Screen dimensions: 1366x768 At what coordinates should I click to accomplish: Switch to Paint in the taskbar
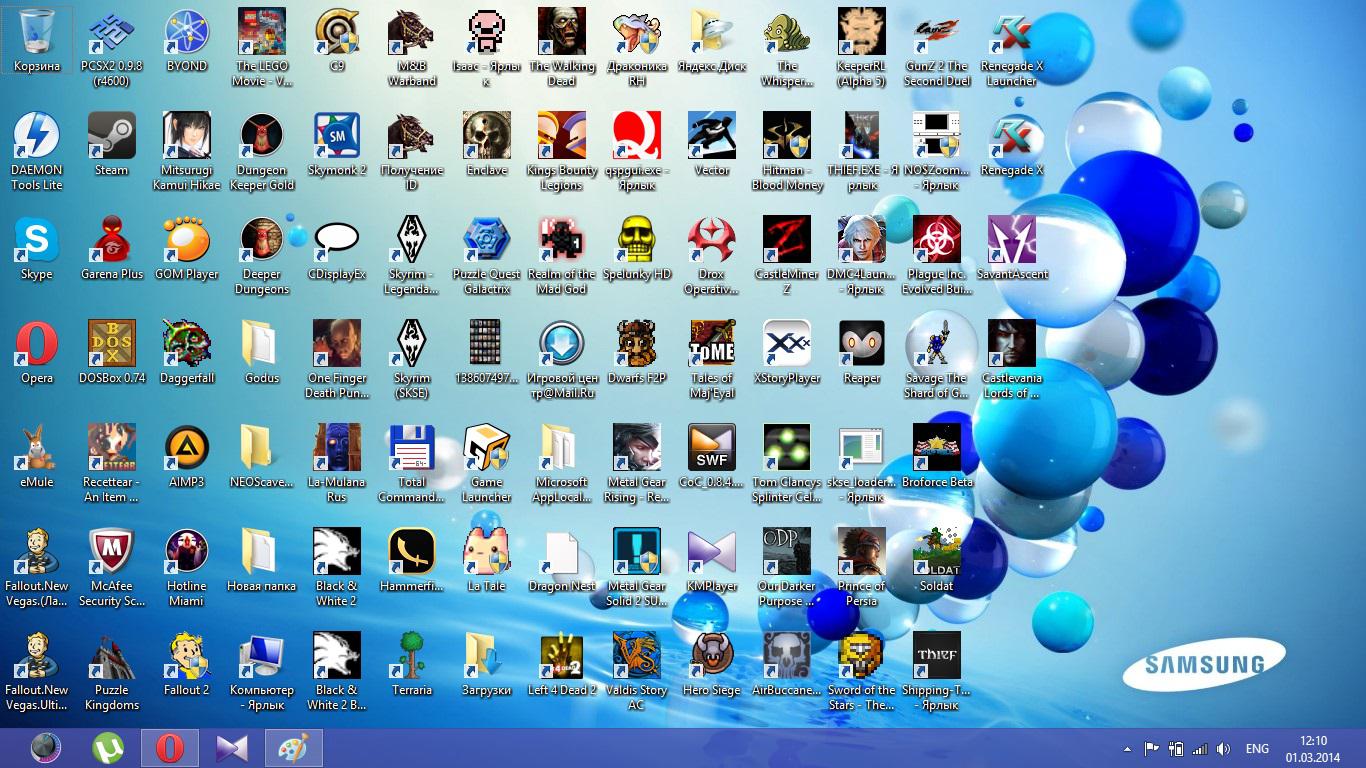[293, 748]
